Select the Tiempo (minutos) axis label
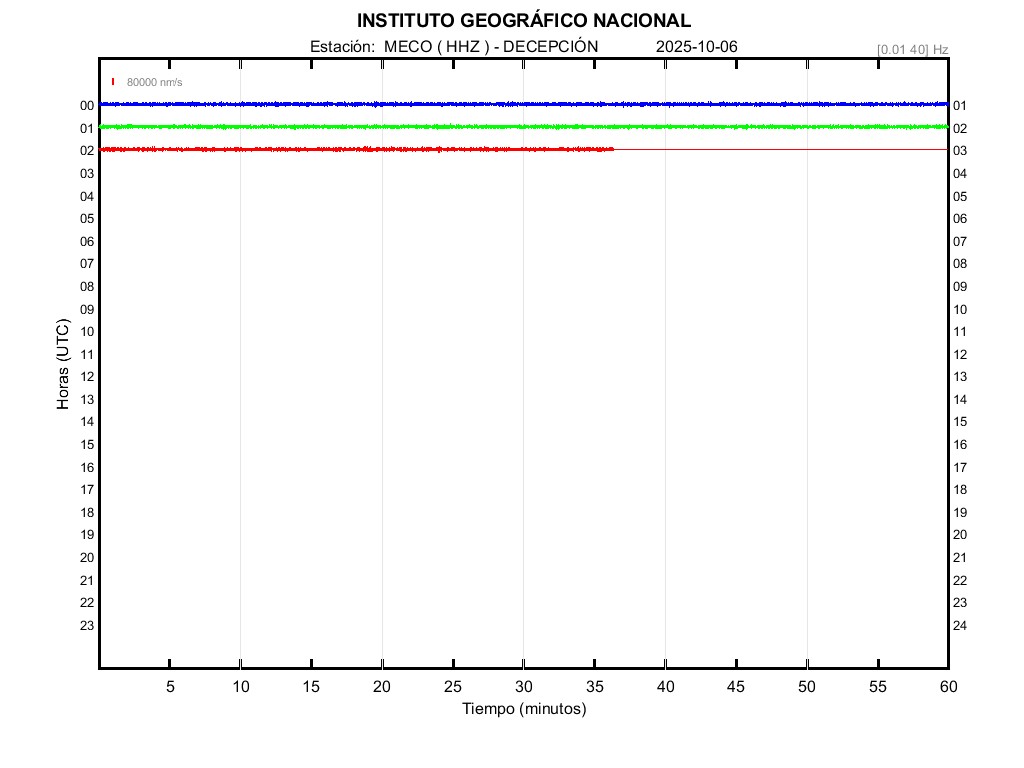Screen dimensions: 1024x768 click(524, 709)
